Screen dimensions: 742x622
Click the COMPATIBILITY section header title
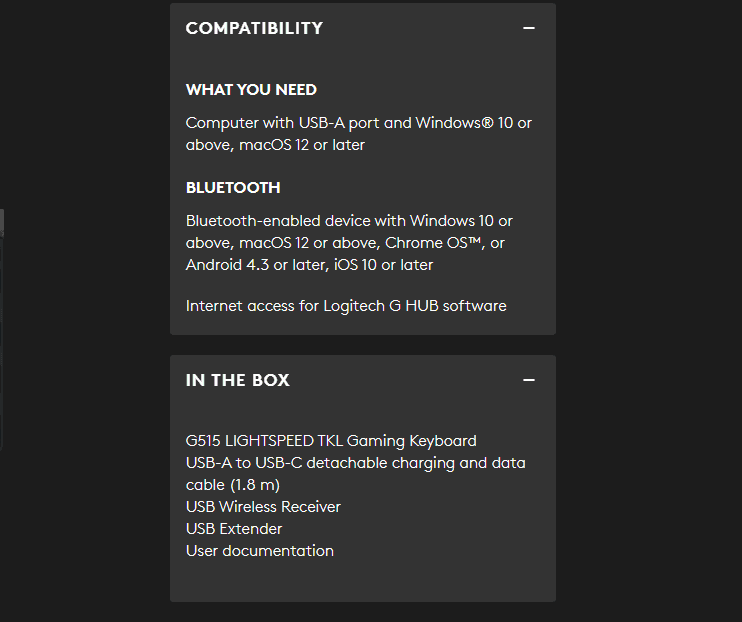pos(254,28)
